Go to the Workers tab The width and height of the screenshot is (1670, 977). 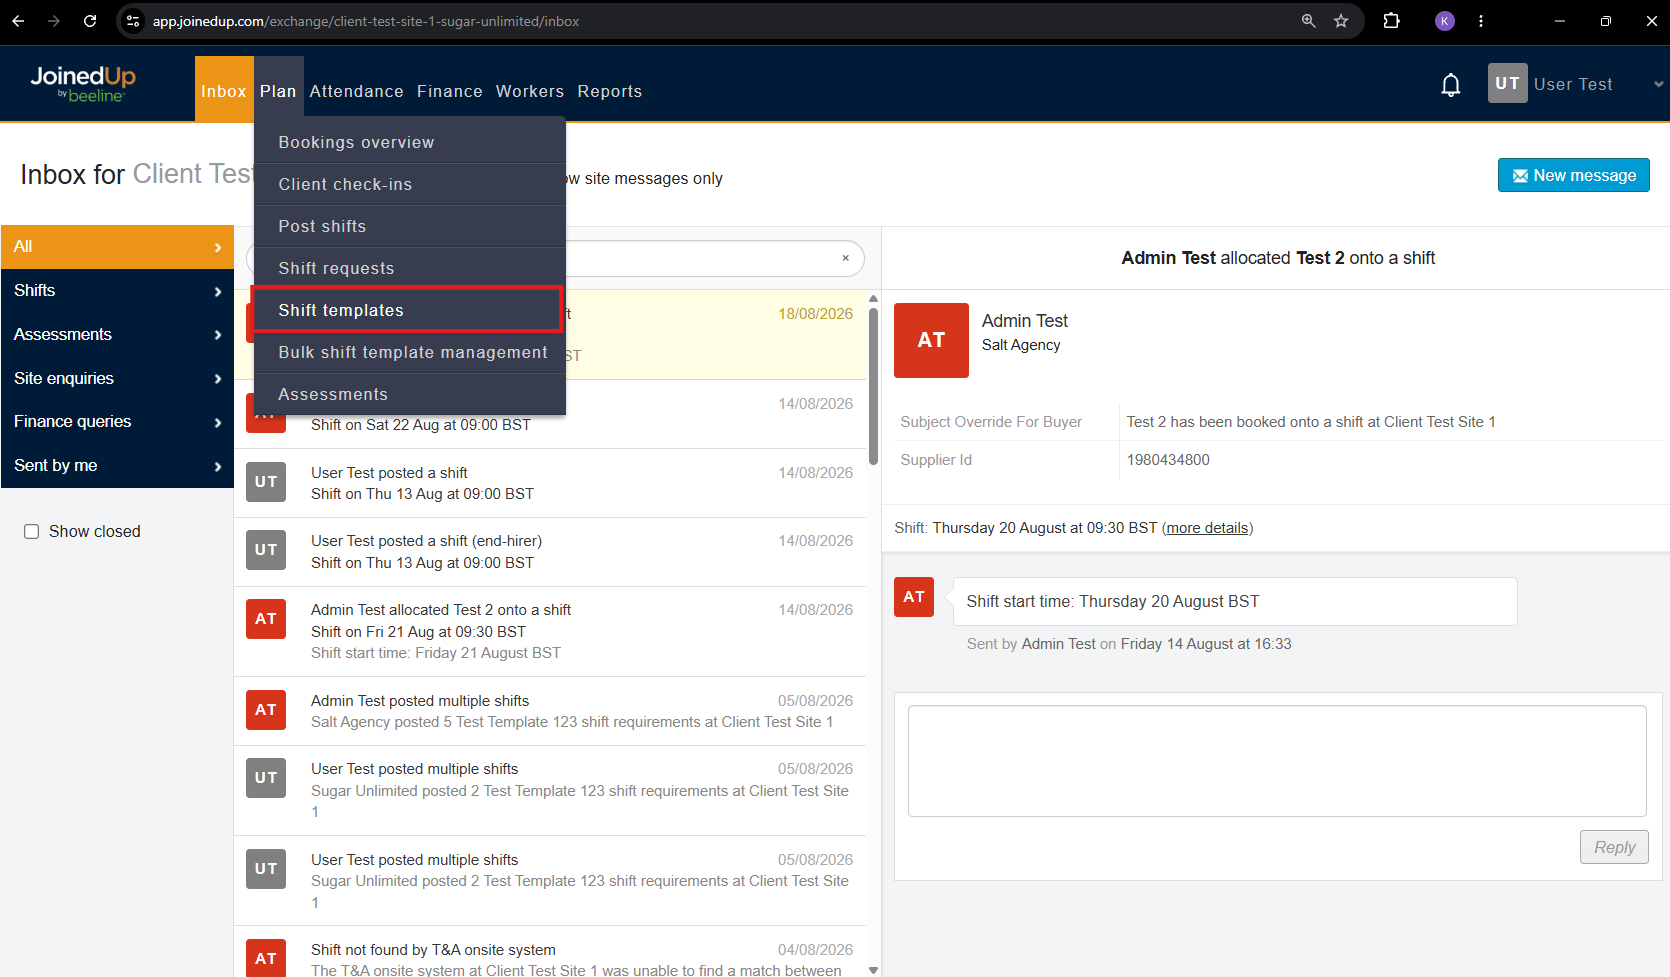pyautogui.click(x=530, y=91)
